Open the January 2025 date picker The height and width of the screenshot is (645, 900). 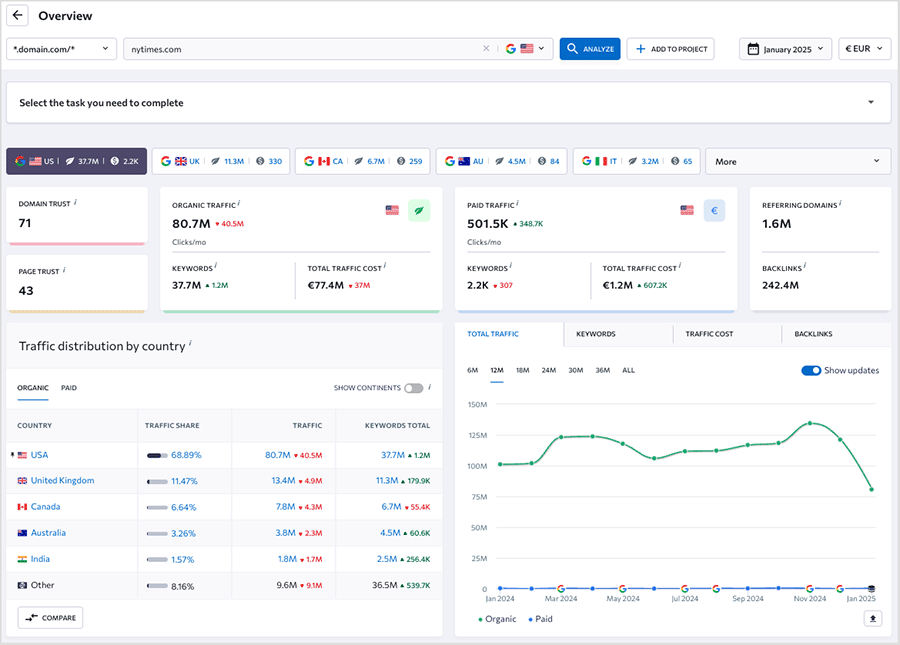pyautogui.click(x=785, y=49)
